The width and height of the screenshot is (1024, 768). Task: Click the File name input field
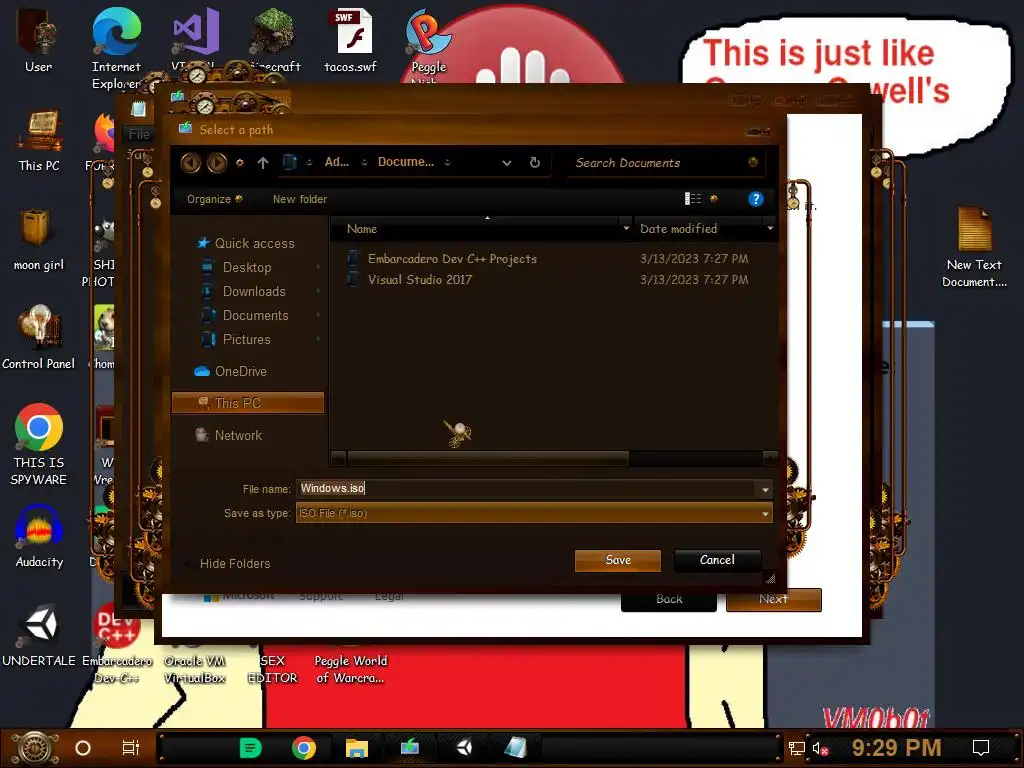(x=526, y=488)
